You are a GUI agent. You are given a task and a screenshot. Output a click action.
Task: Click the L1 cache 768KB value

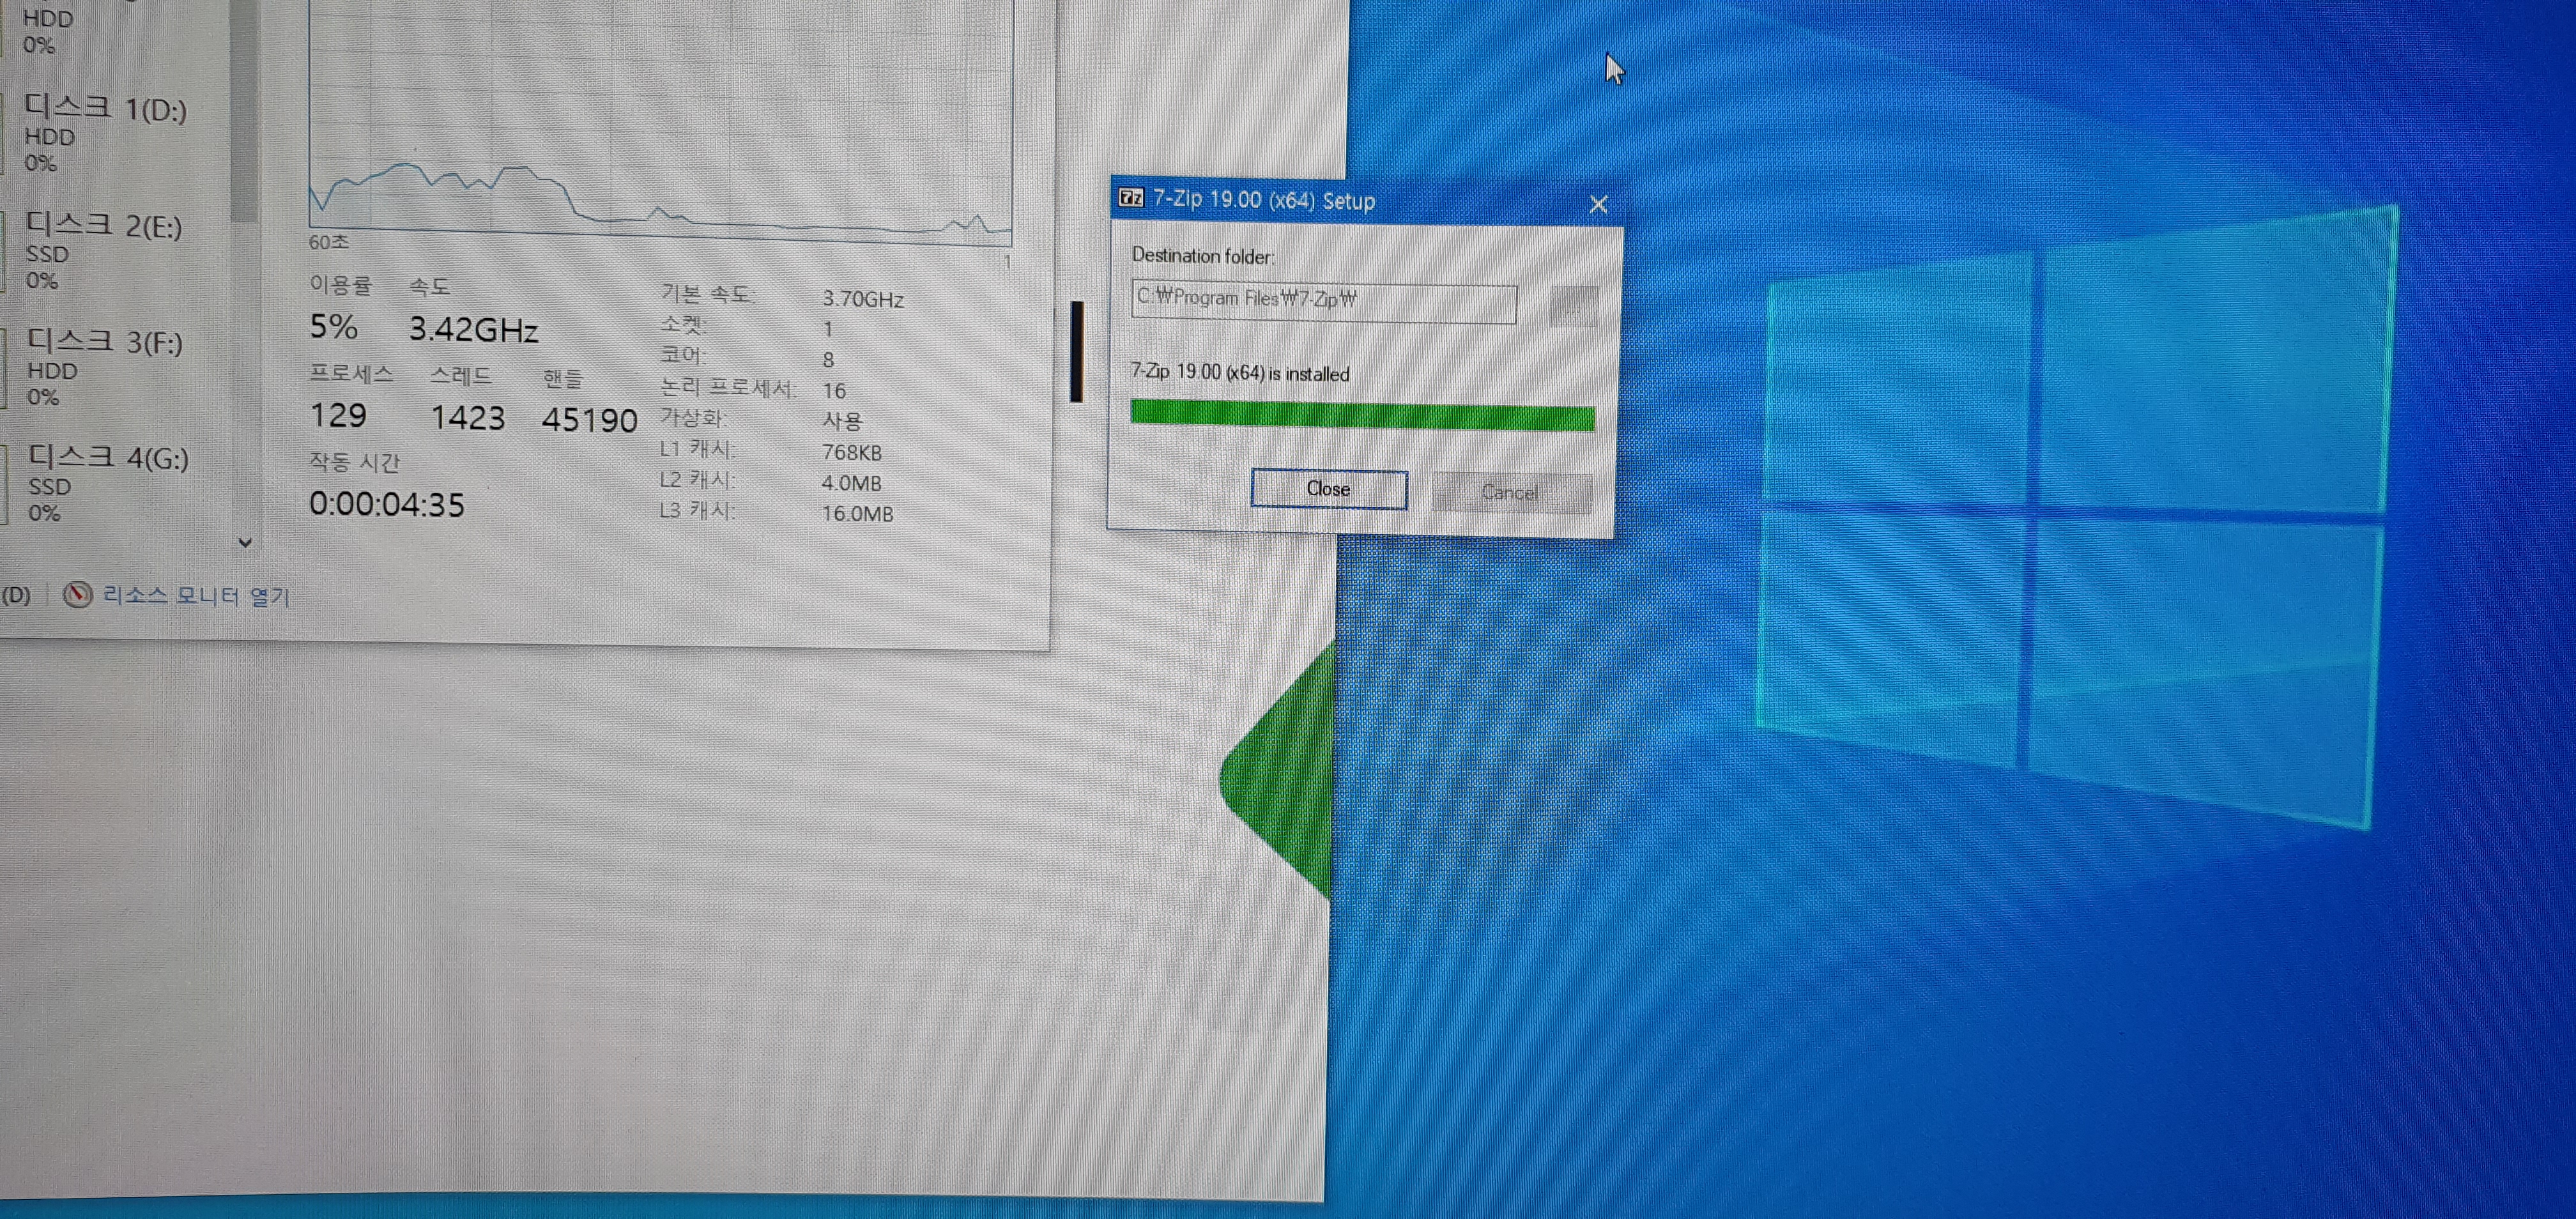click(852, 452)
